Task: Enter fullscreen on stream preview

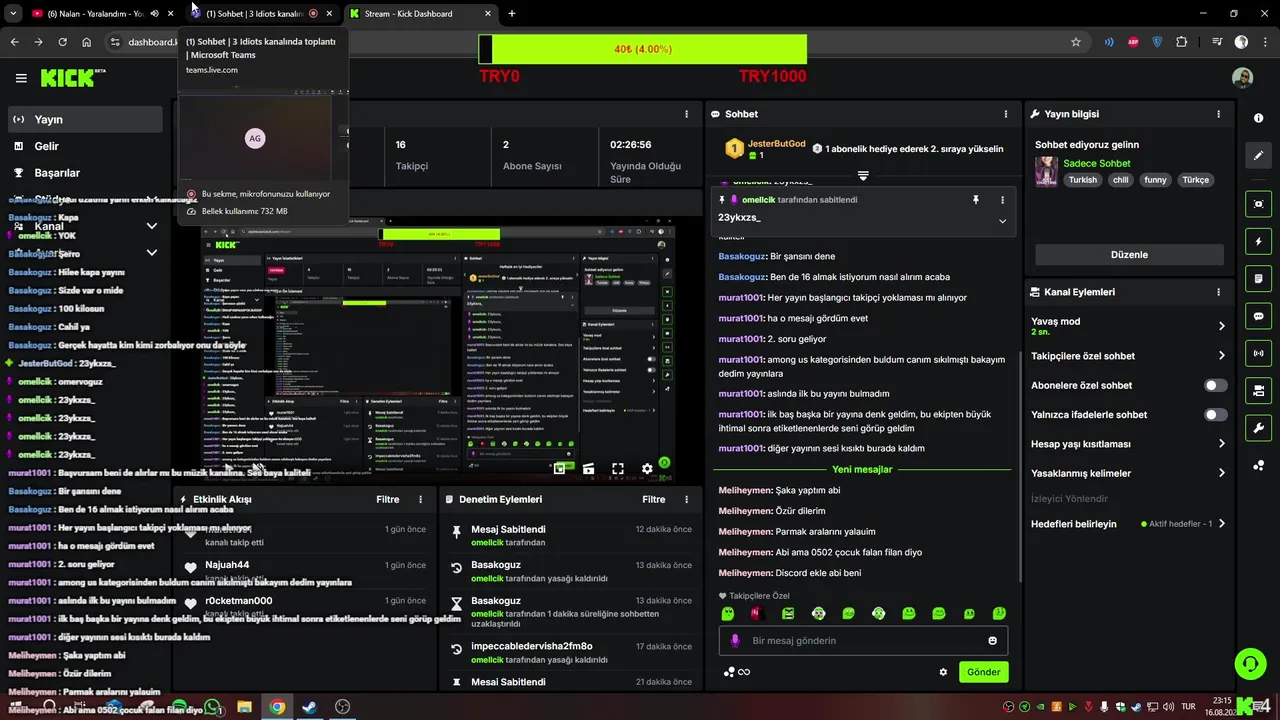Action: point(618,468)
